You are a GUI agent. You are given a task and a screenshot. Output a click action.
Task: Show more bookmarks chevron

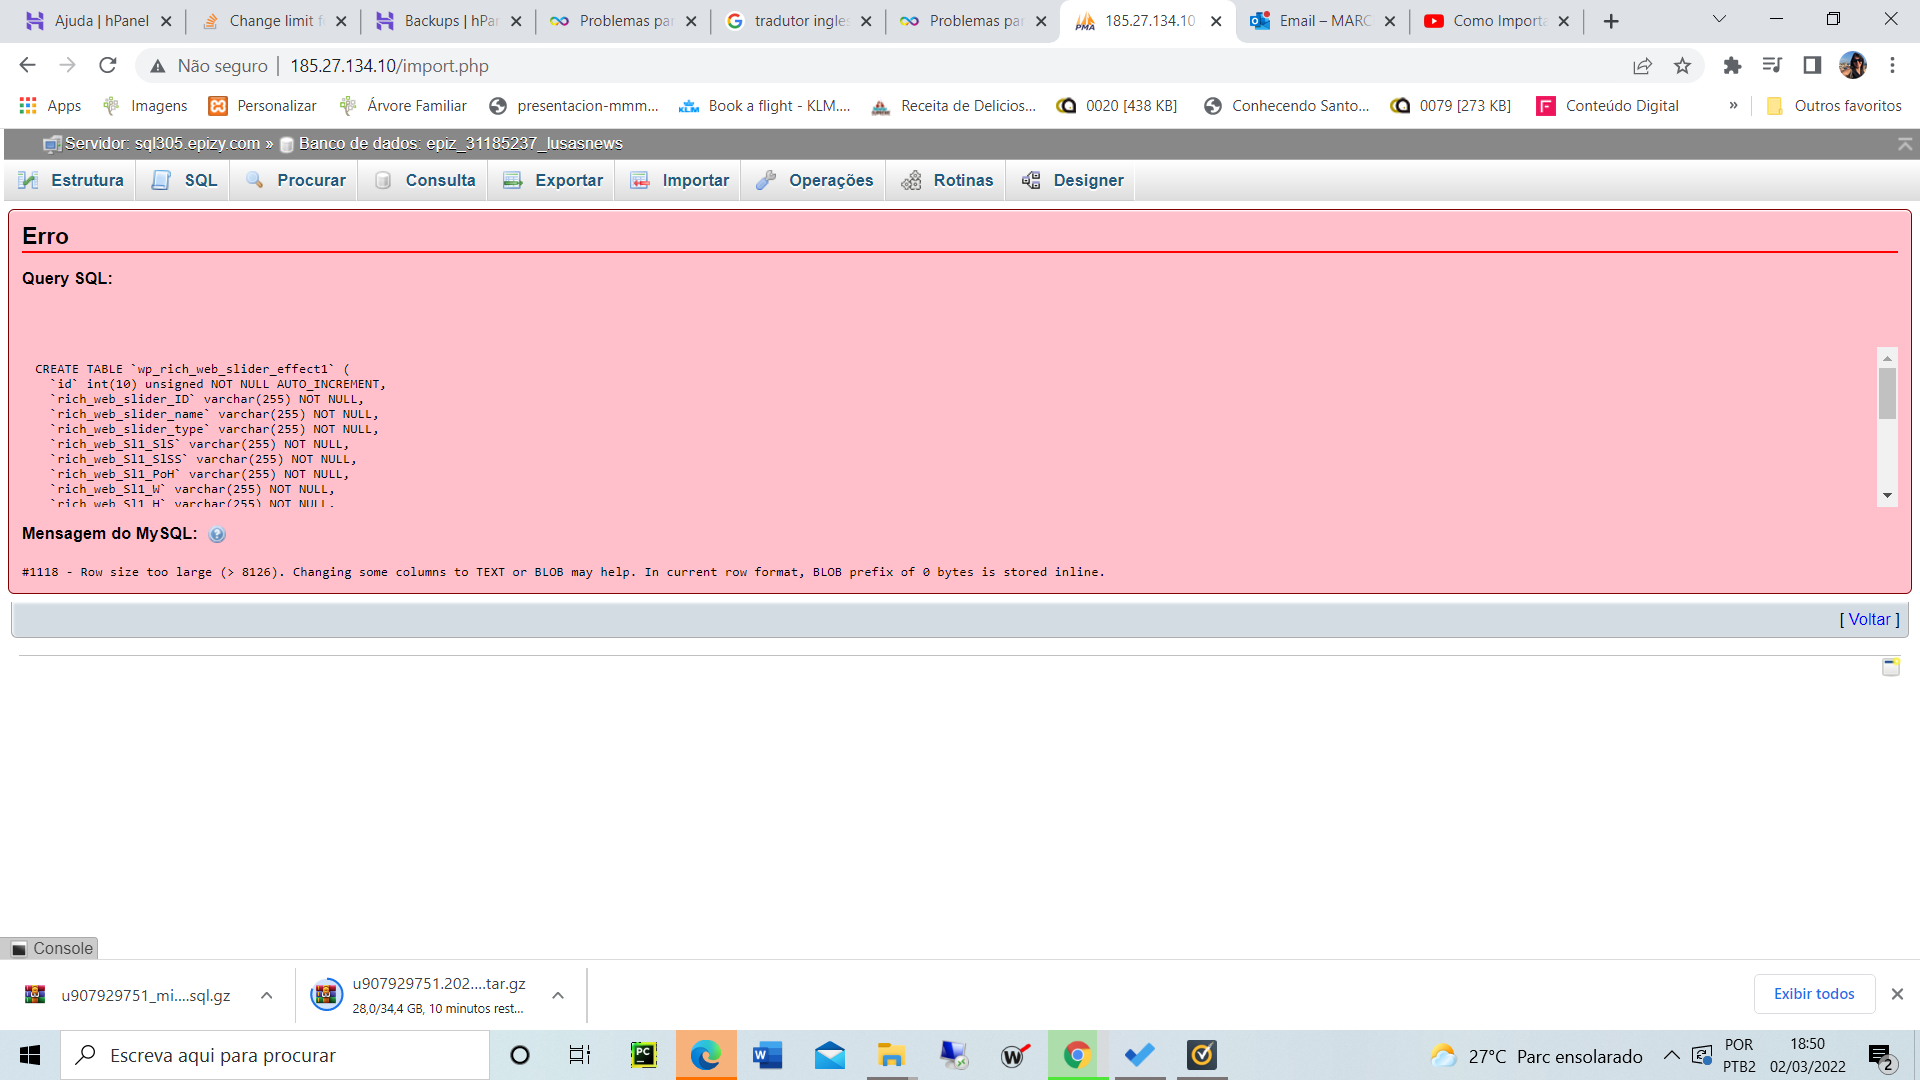point(1733,106)
